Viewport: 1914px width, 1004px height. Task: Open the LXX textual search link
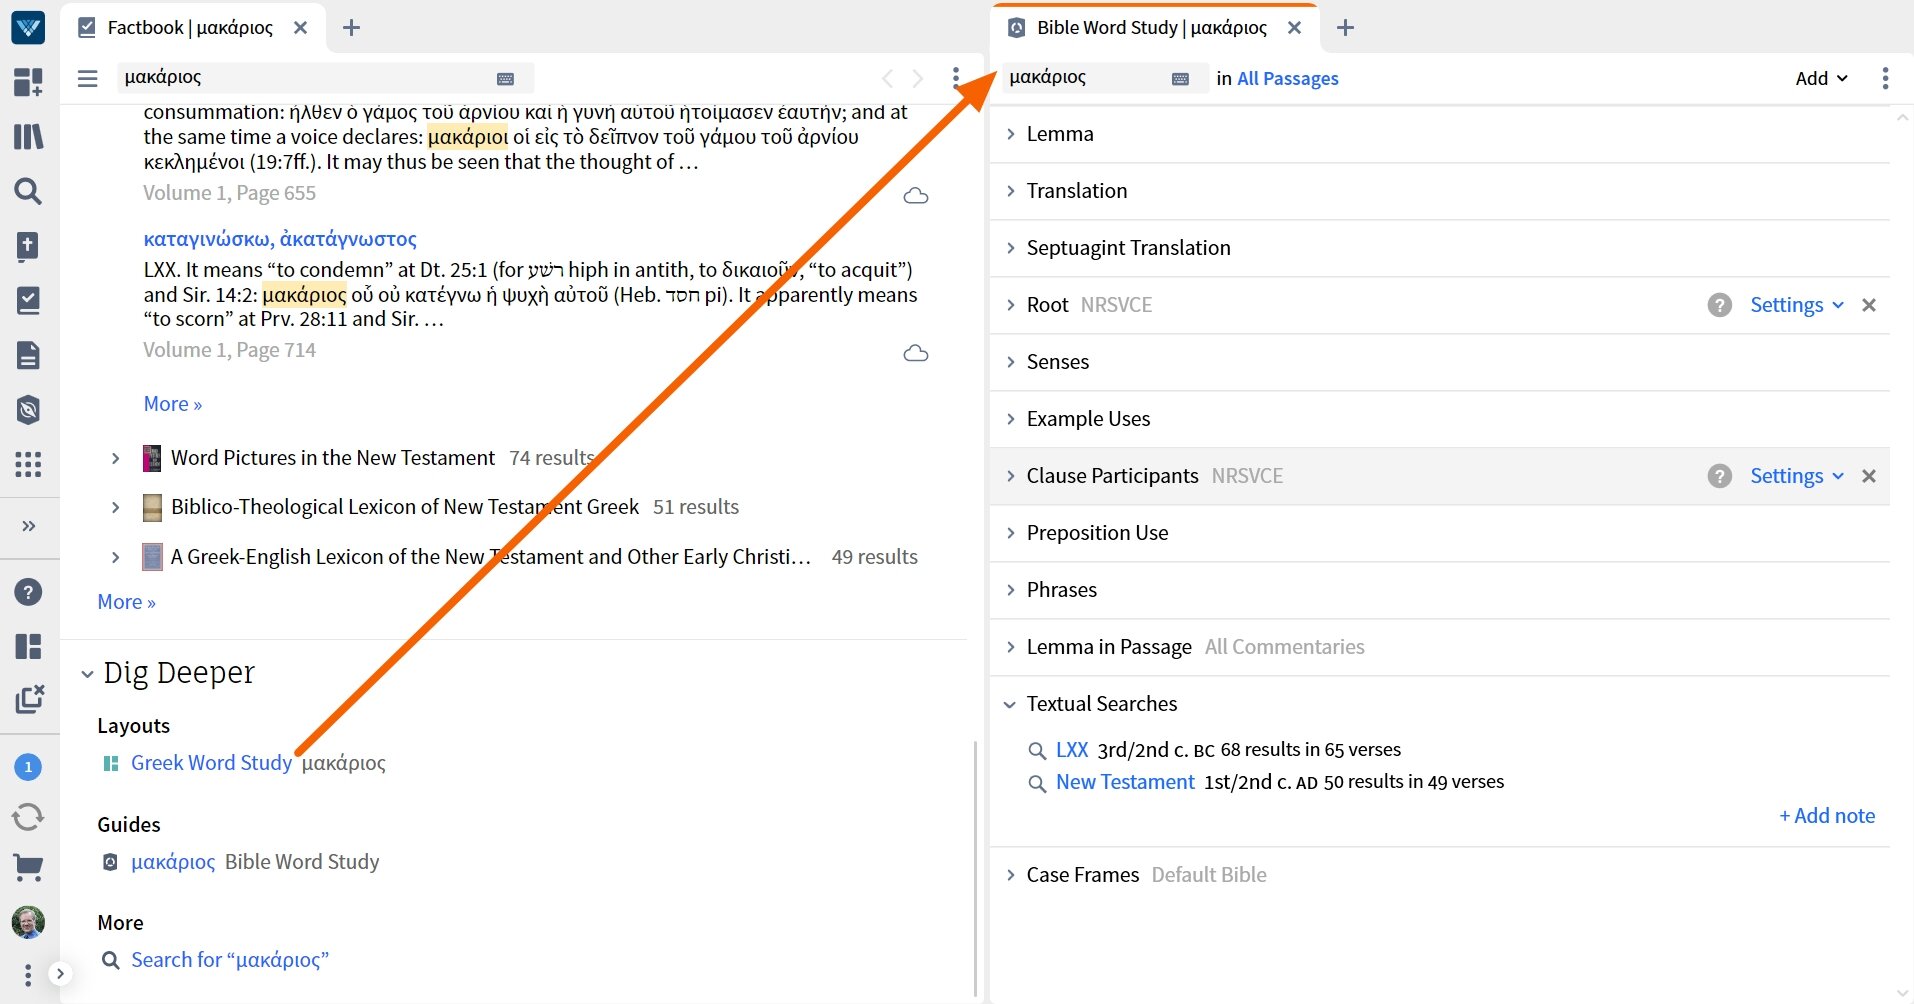(1072, 750)
